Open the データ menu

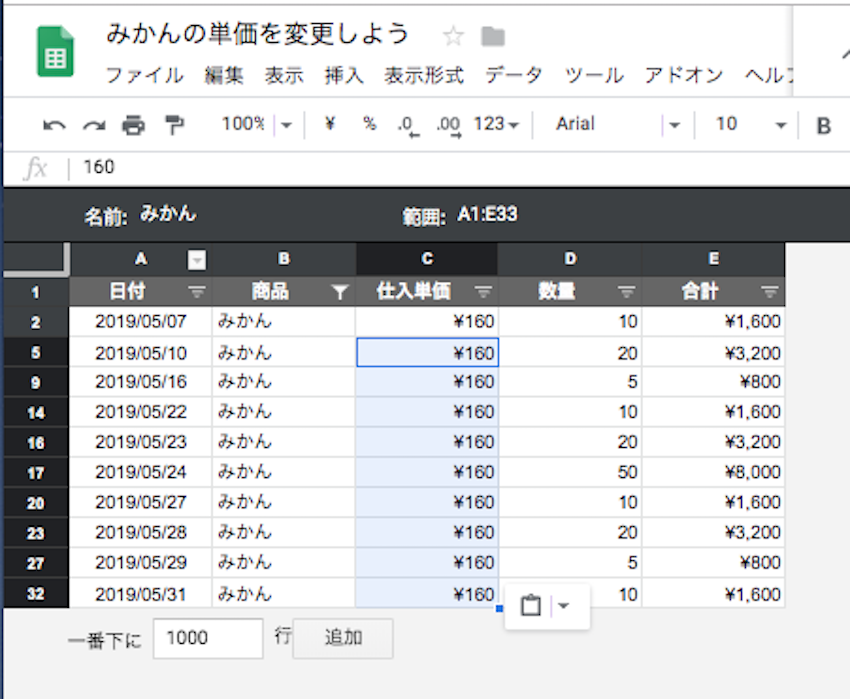[513, 75]
